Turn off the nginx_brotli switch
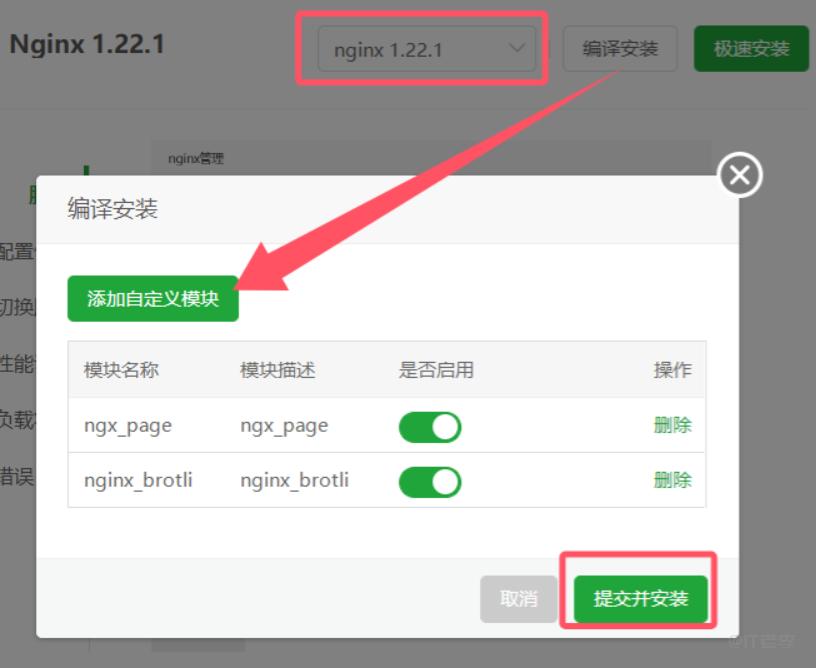The height and width of the screenshot is (668, 816). pyautogui.click(x=429, y=480)
